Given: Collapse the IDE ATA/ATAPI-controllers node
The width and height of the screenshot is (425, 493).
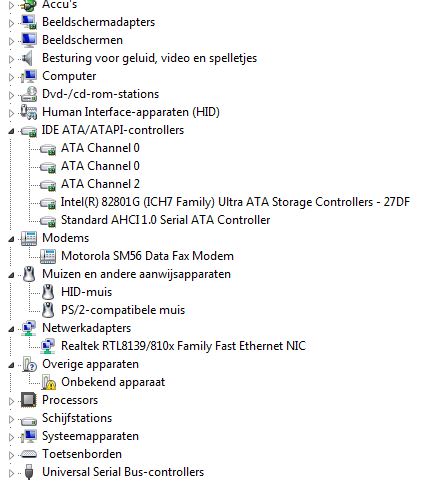Looking at the screenshot, I should click(x=11, y=131).
